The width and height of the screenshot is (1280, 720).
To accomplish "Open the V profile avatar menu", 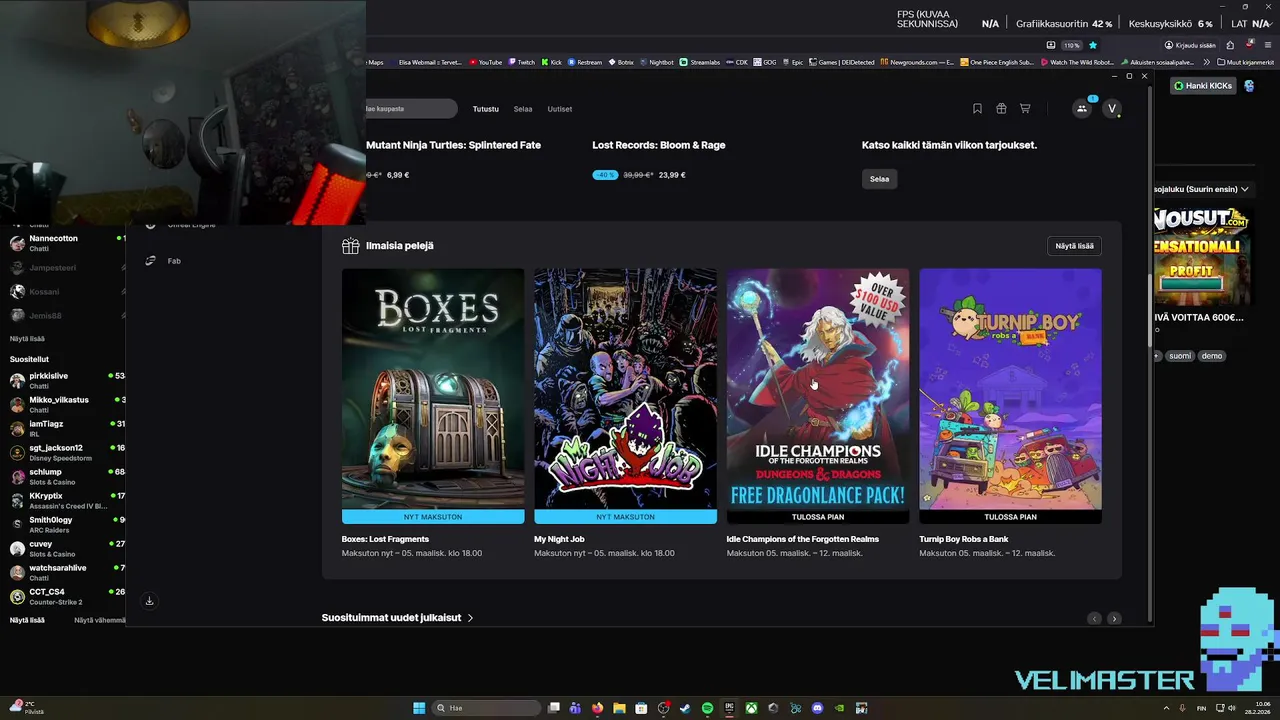I will click(x=1111, y=109).
